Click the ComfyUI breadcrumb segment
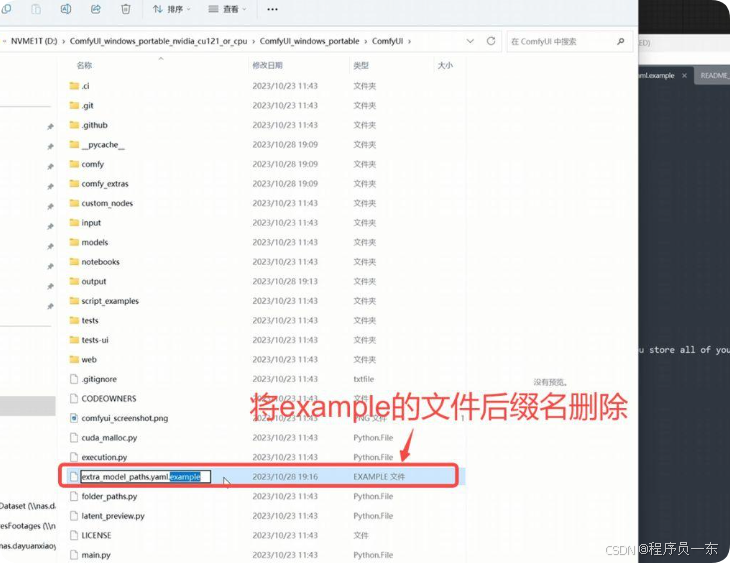730x563 pixels. [387, 41]
